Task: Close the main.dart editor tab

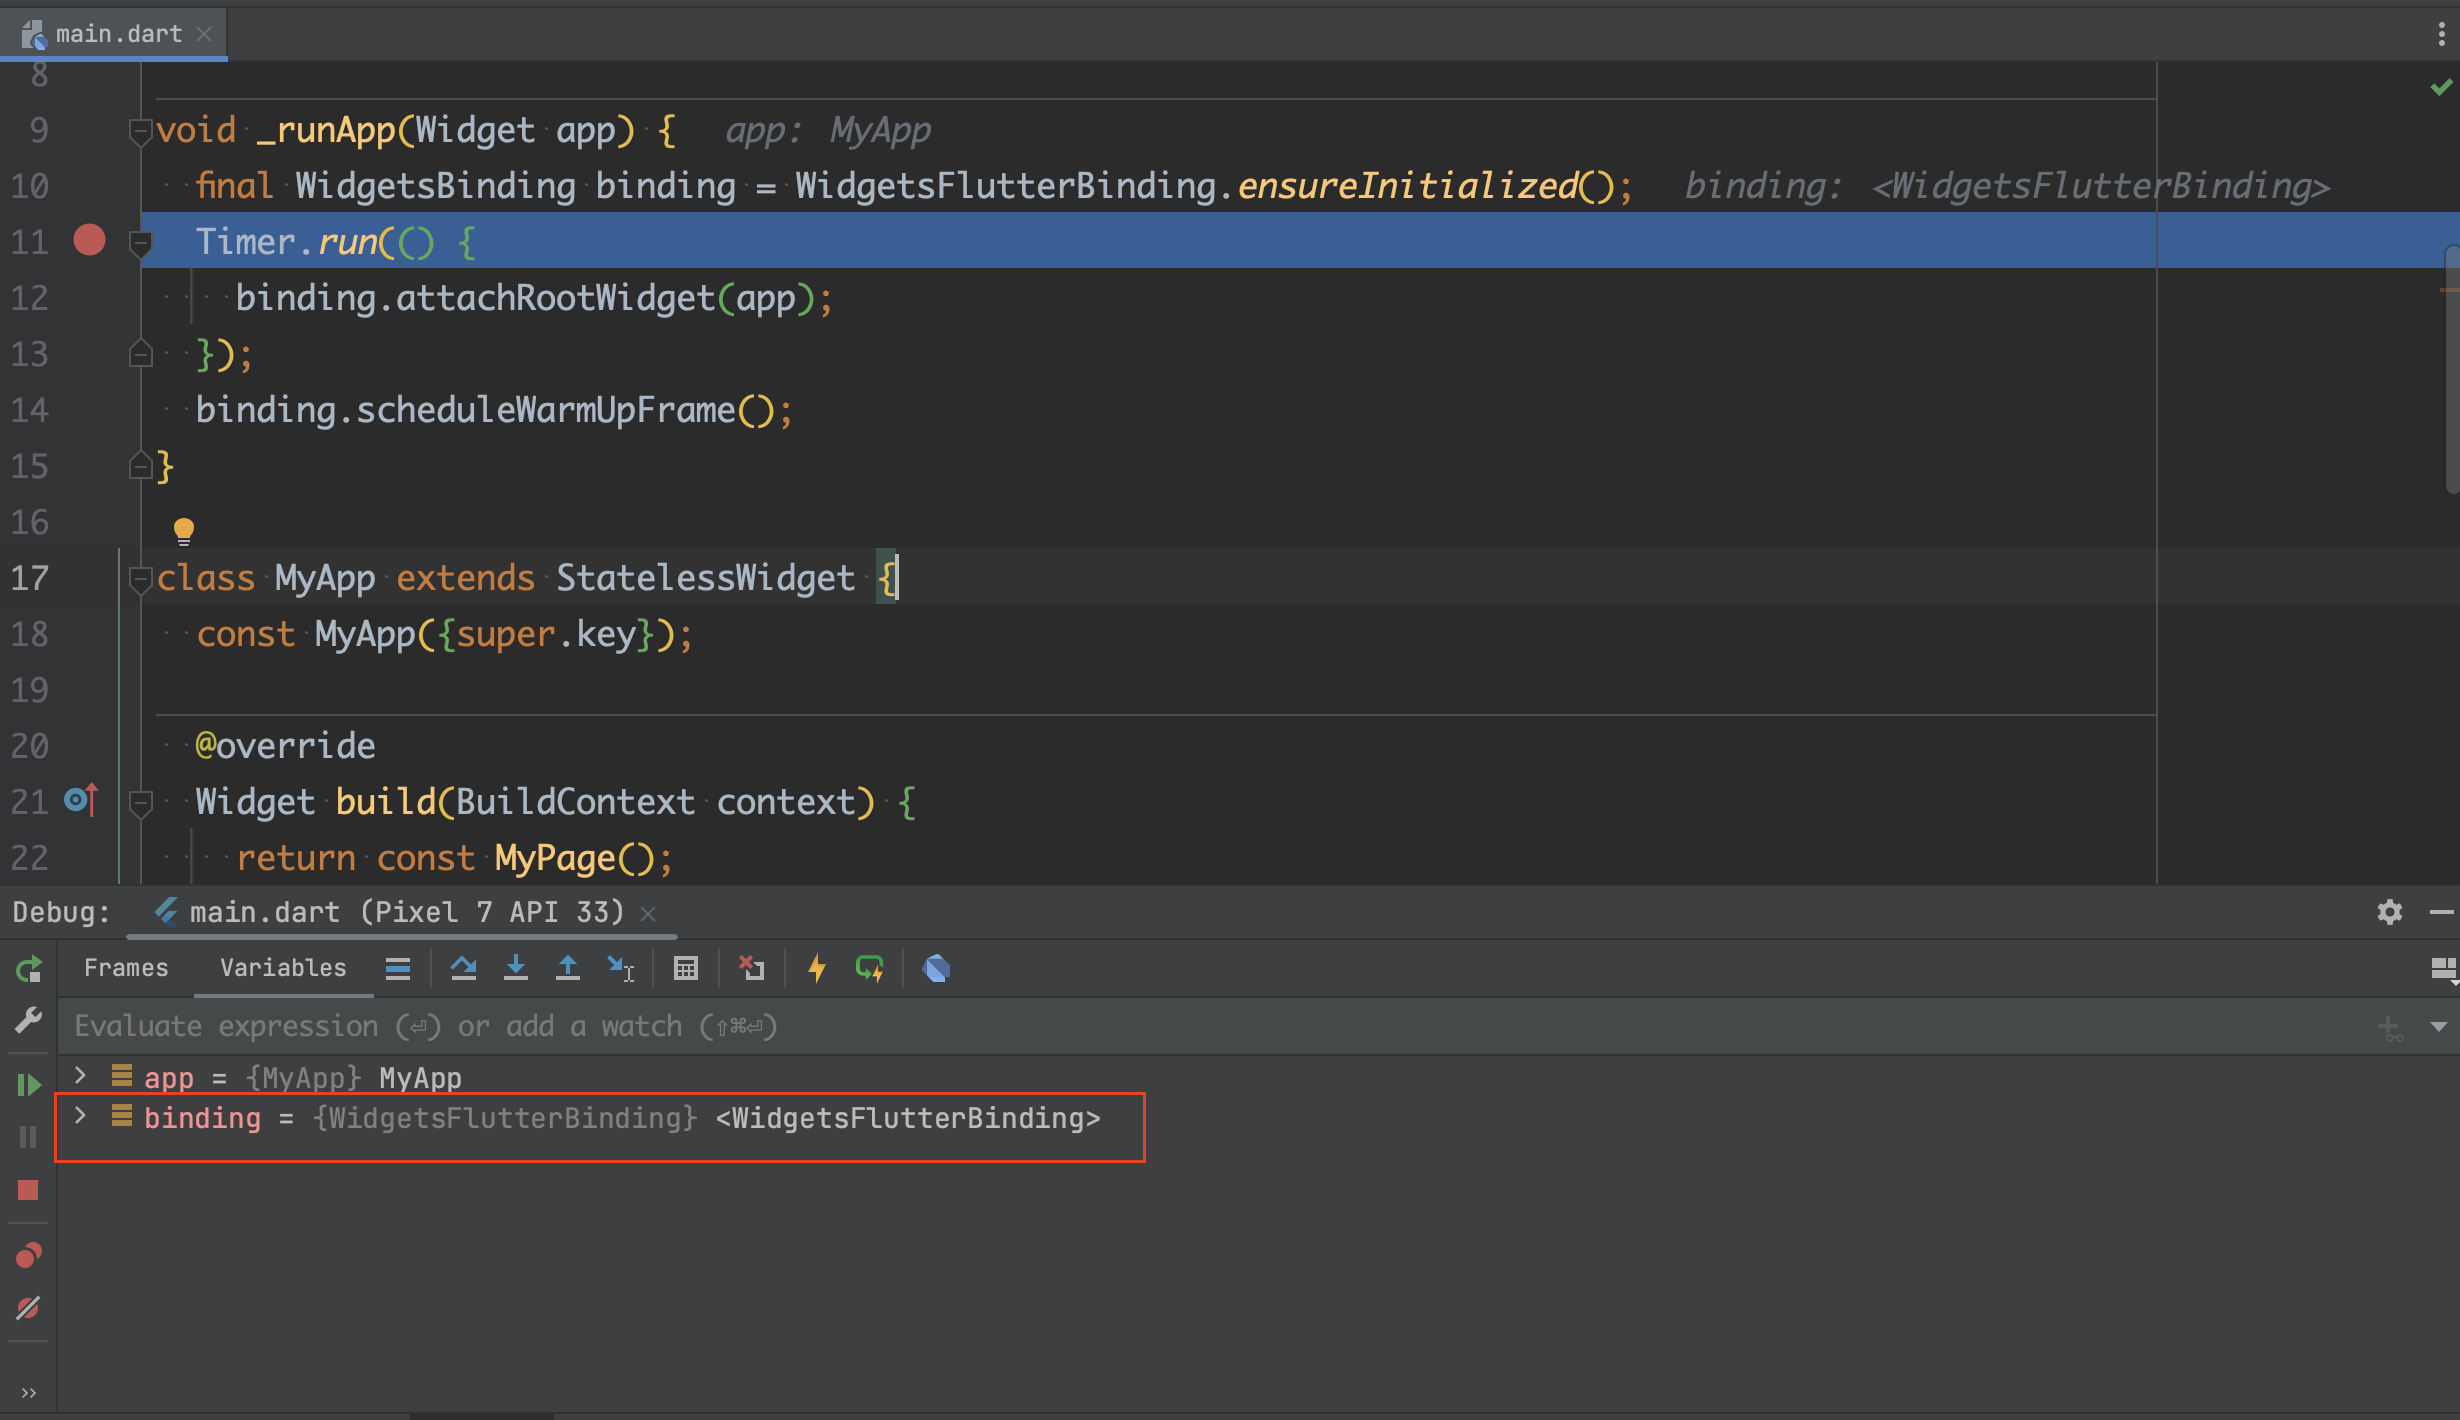Action: point(204,34)
